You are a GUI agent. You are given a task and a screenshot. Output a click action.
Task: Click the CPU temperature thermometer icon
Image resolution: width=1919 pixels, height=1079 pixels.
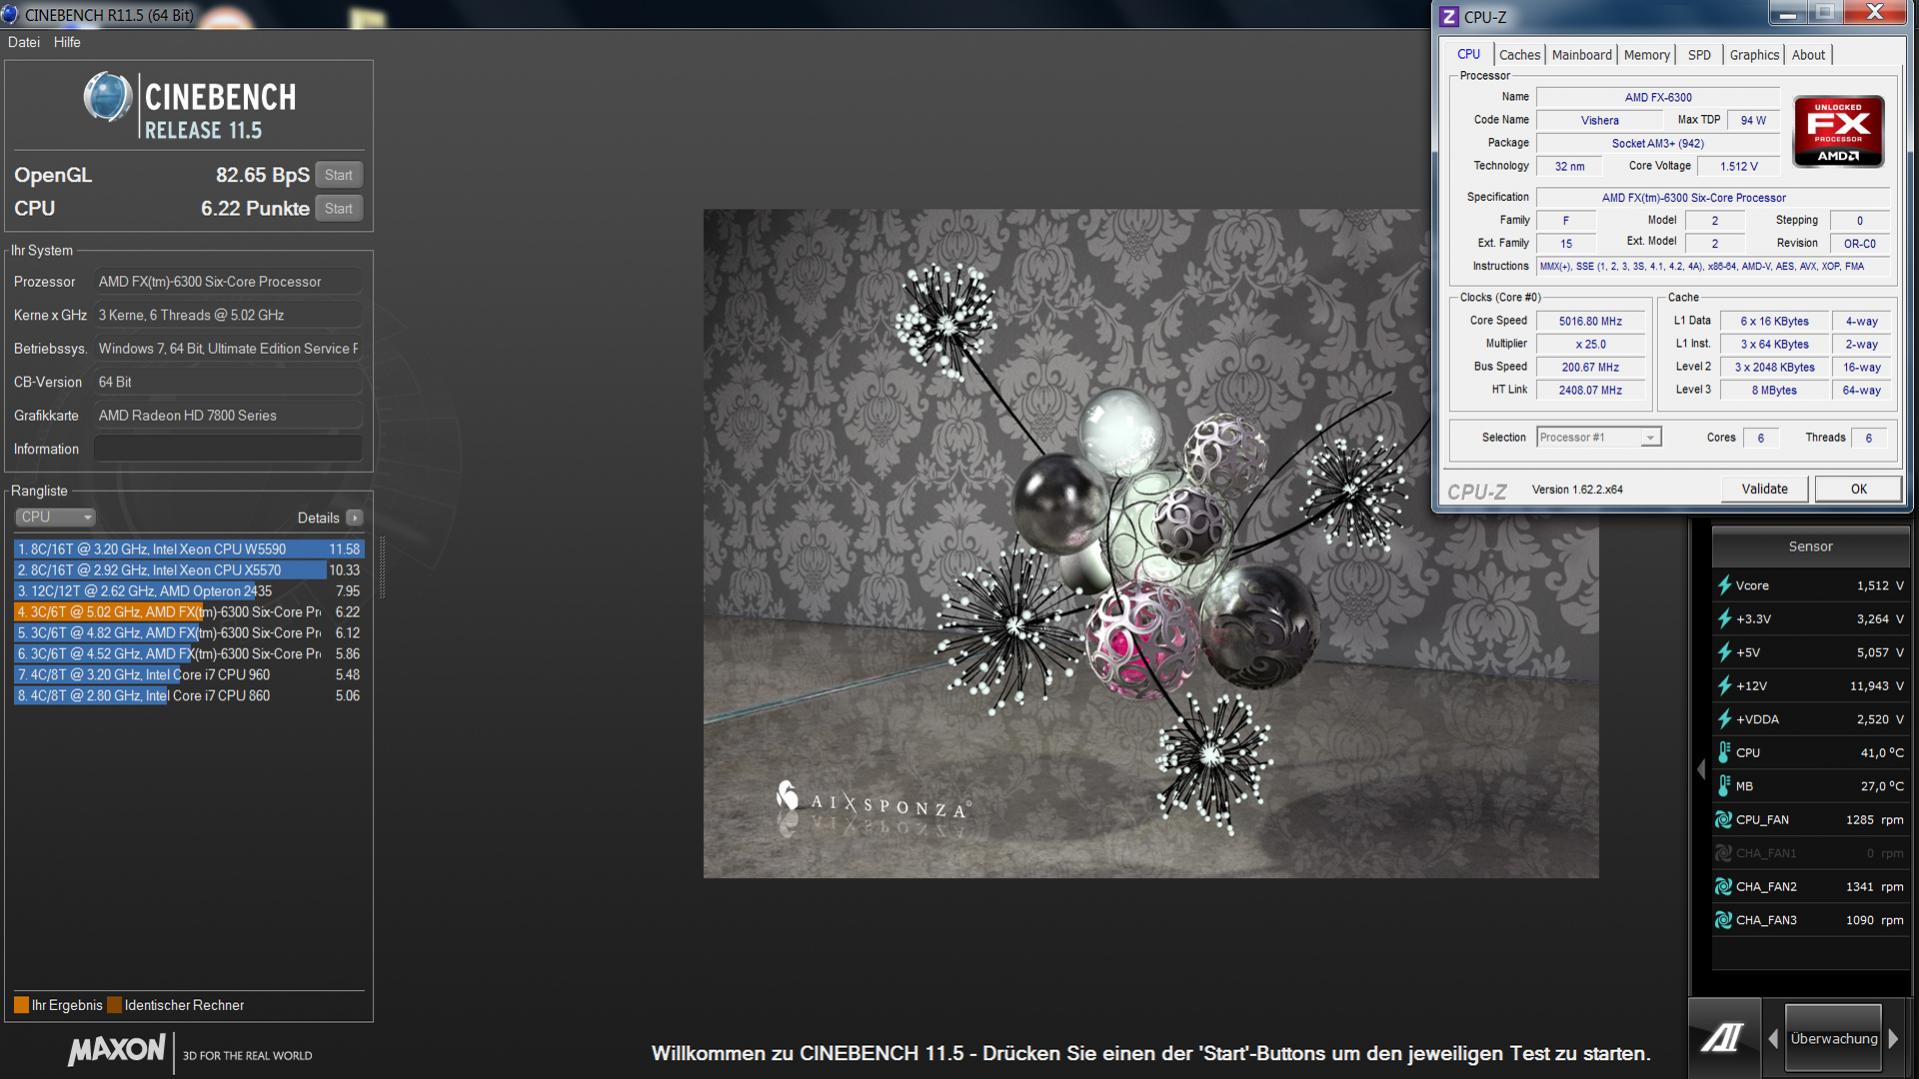point(1724,752)
